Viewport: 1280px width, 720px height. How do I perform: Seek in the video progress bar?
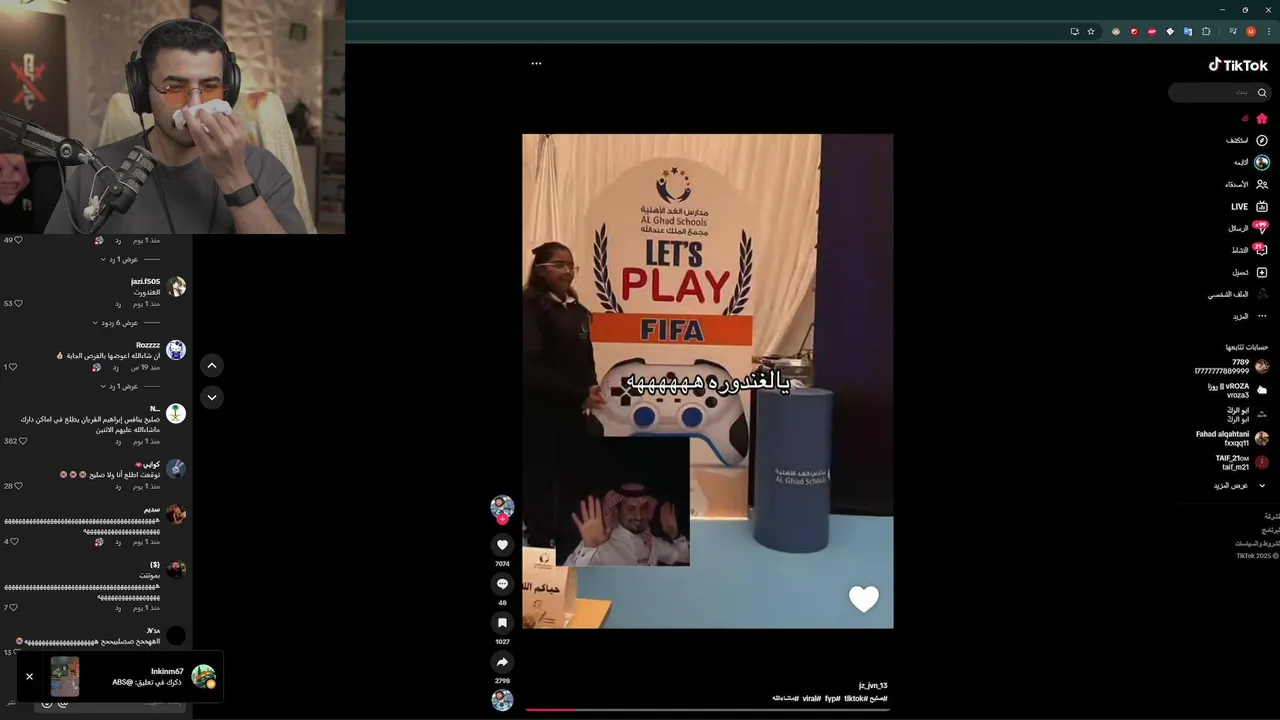pos(707,709)
